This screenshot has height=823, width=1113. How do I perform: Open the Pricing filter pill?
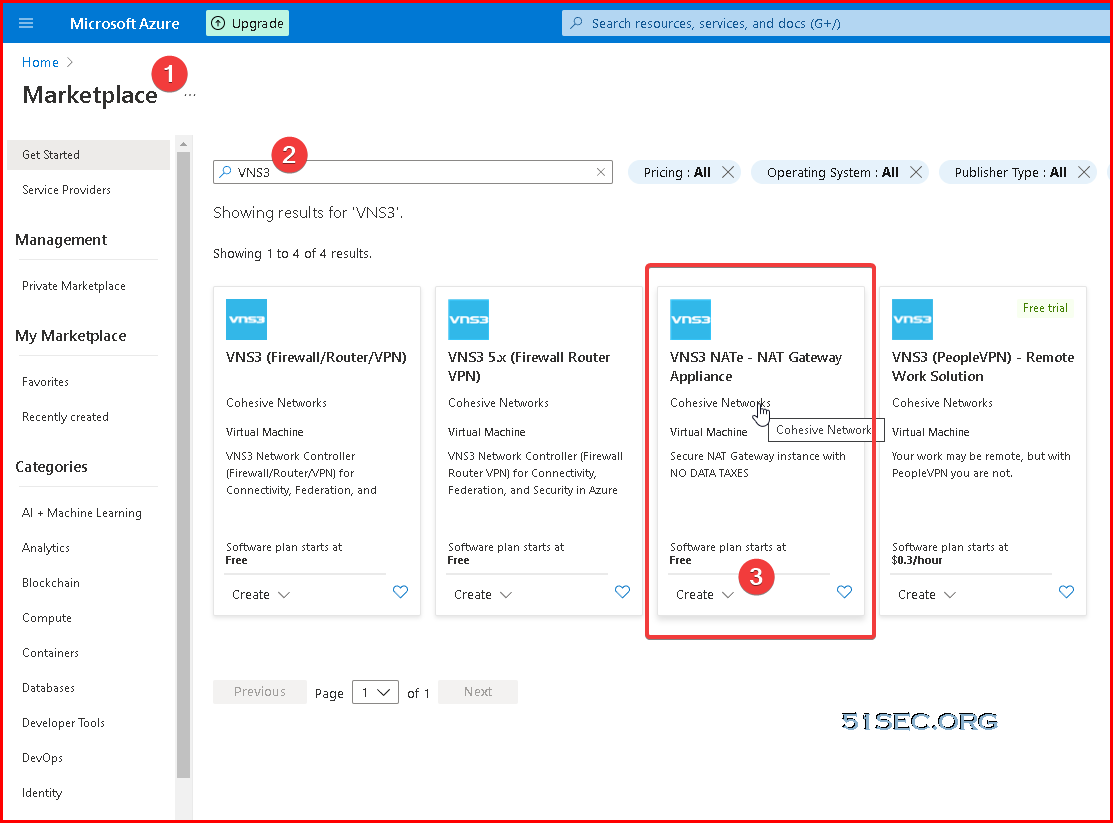click(676, 173)
